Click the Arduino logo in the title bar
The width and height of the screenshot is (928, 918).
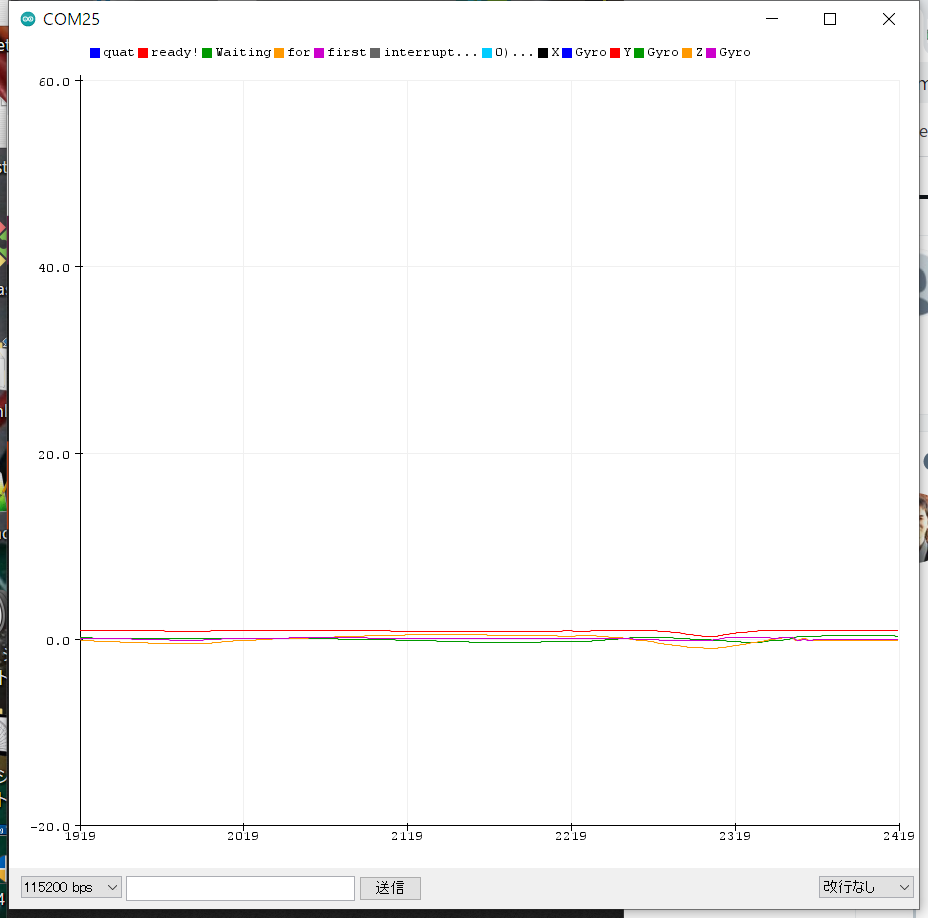pos(27,19)
